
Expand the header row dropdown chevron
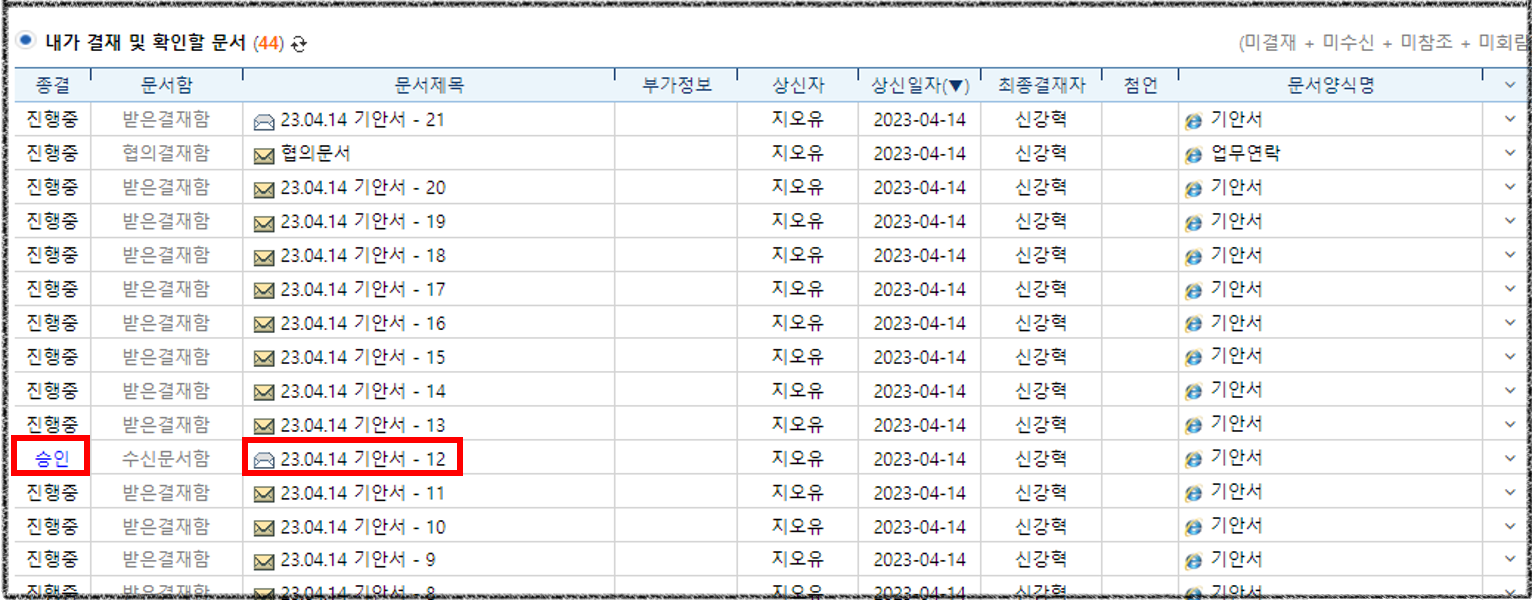[1510, 85]
